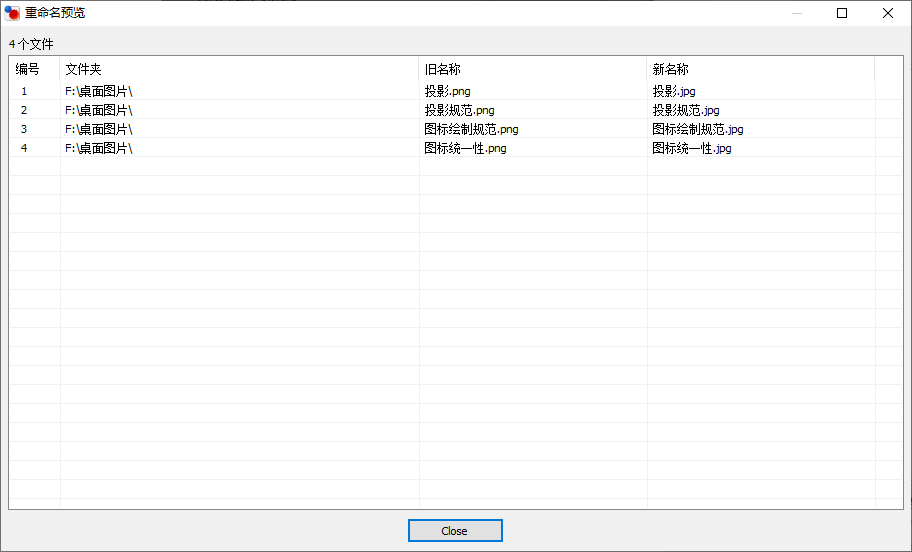Click the 重命名预览 app icon in title bar
Image resolution: width=912 pixels, height=552 pixels.
(x=12, y=13)
